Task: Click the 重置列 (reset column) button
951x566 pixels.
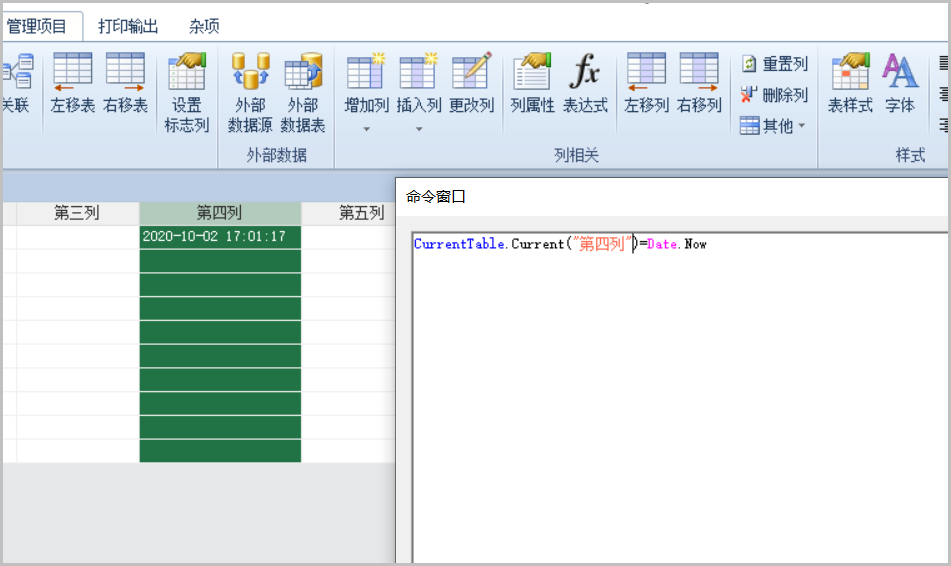Action: 773,64
